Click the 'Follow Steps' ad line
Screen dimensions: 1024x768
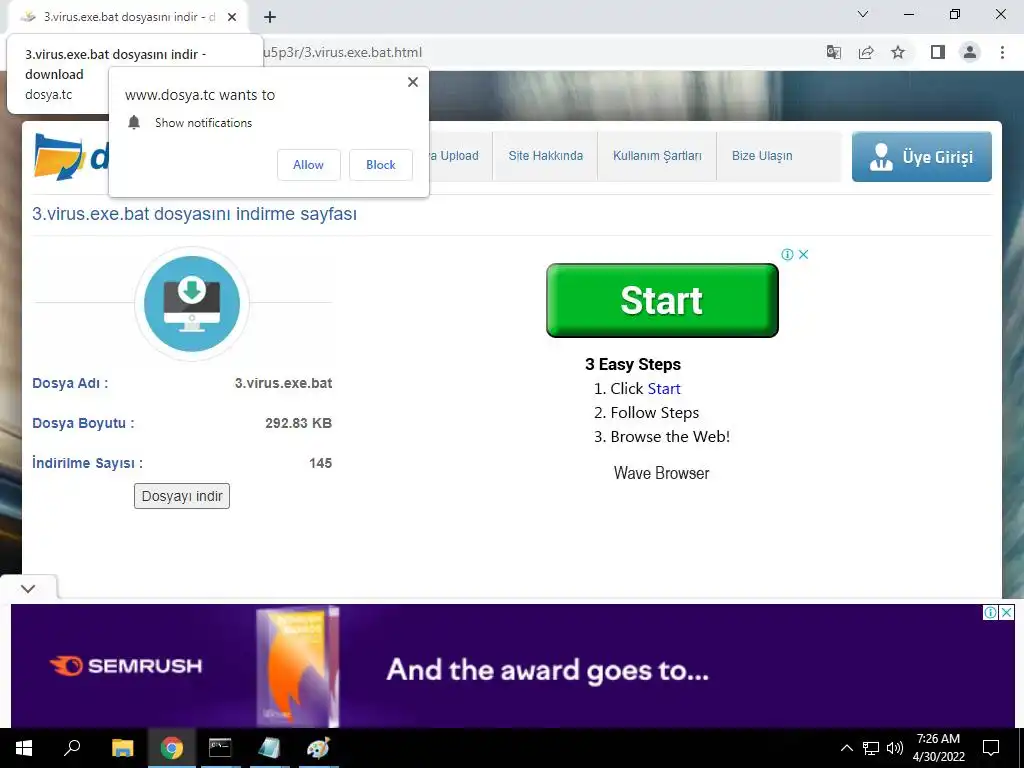coord(654,413)
